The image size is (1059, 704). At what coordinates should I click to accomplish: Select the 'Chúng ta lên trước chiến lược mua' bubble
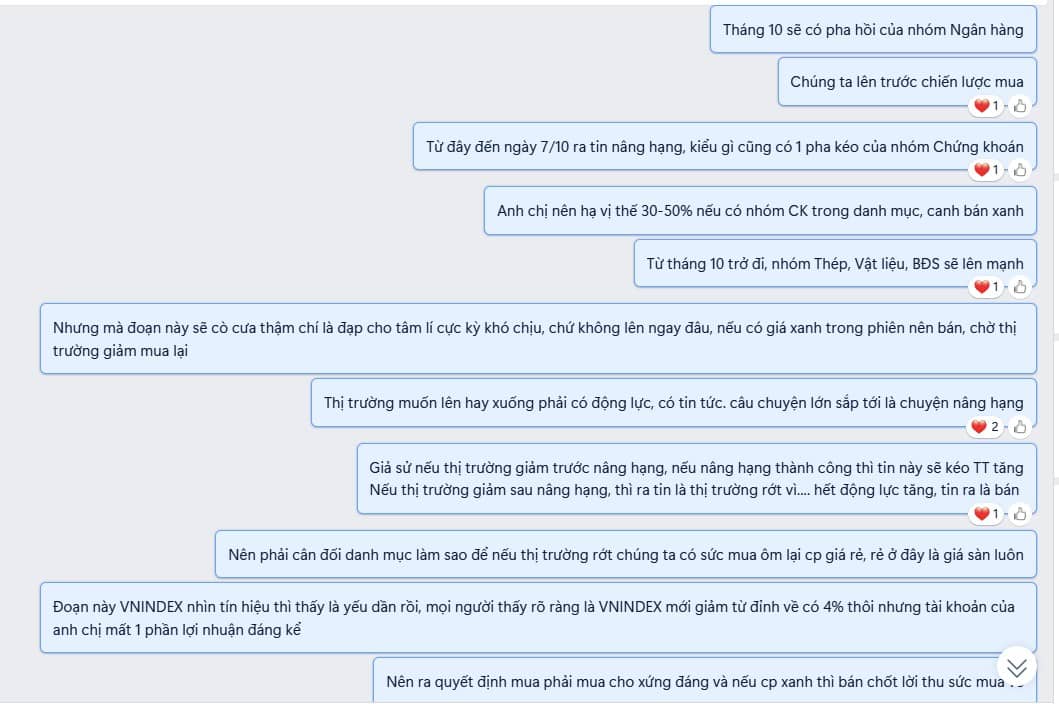(907, 82)
